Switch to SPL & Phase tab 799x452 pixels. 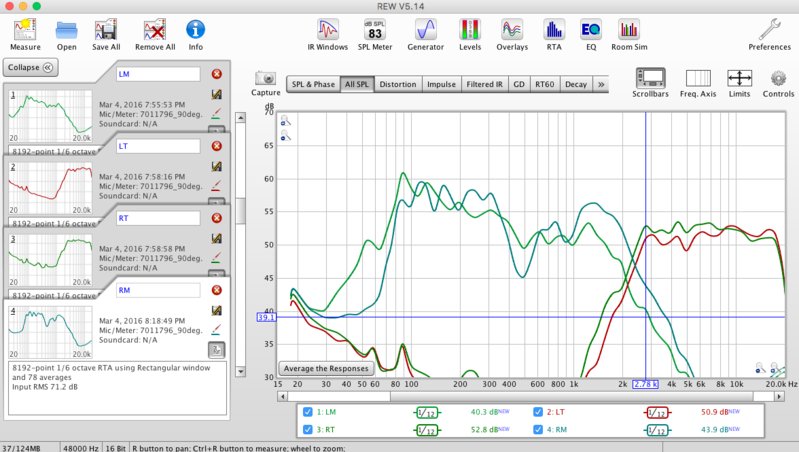(313, 84)
